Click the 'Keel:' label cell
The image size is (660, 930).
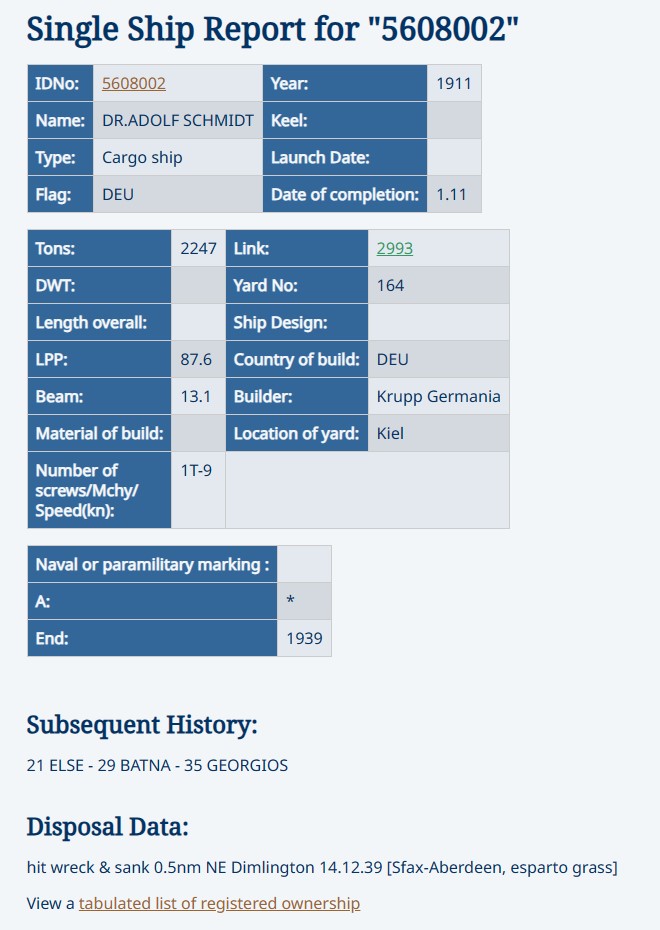345,120
